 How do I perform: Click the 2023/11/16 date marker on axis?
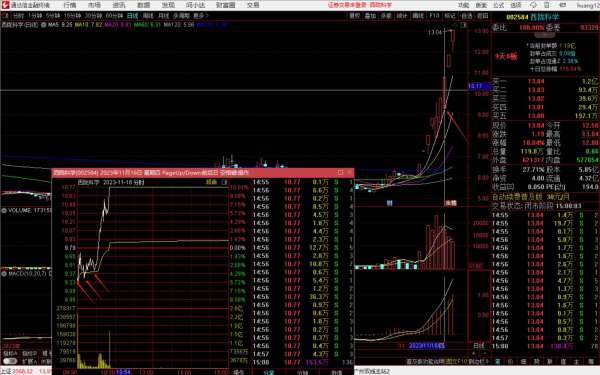(x=427, y=346)
